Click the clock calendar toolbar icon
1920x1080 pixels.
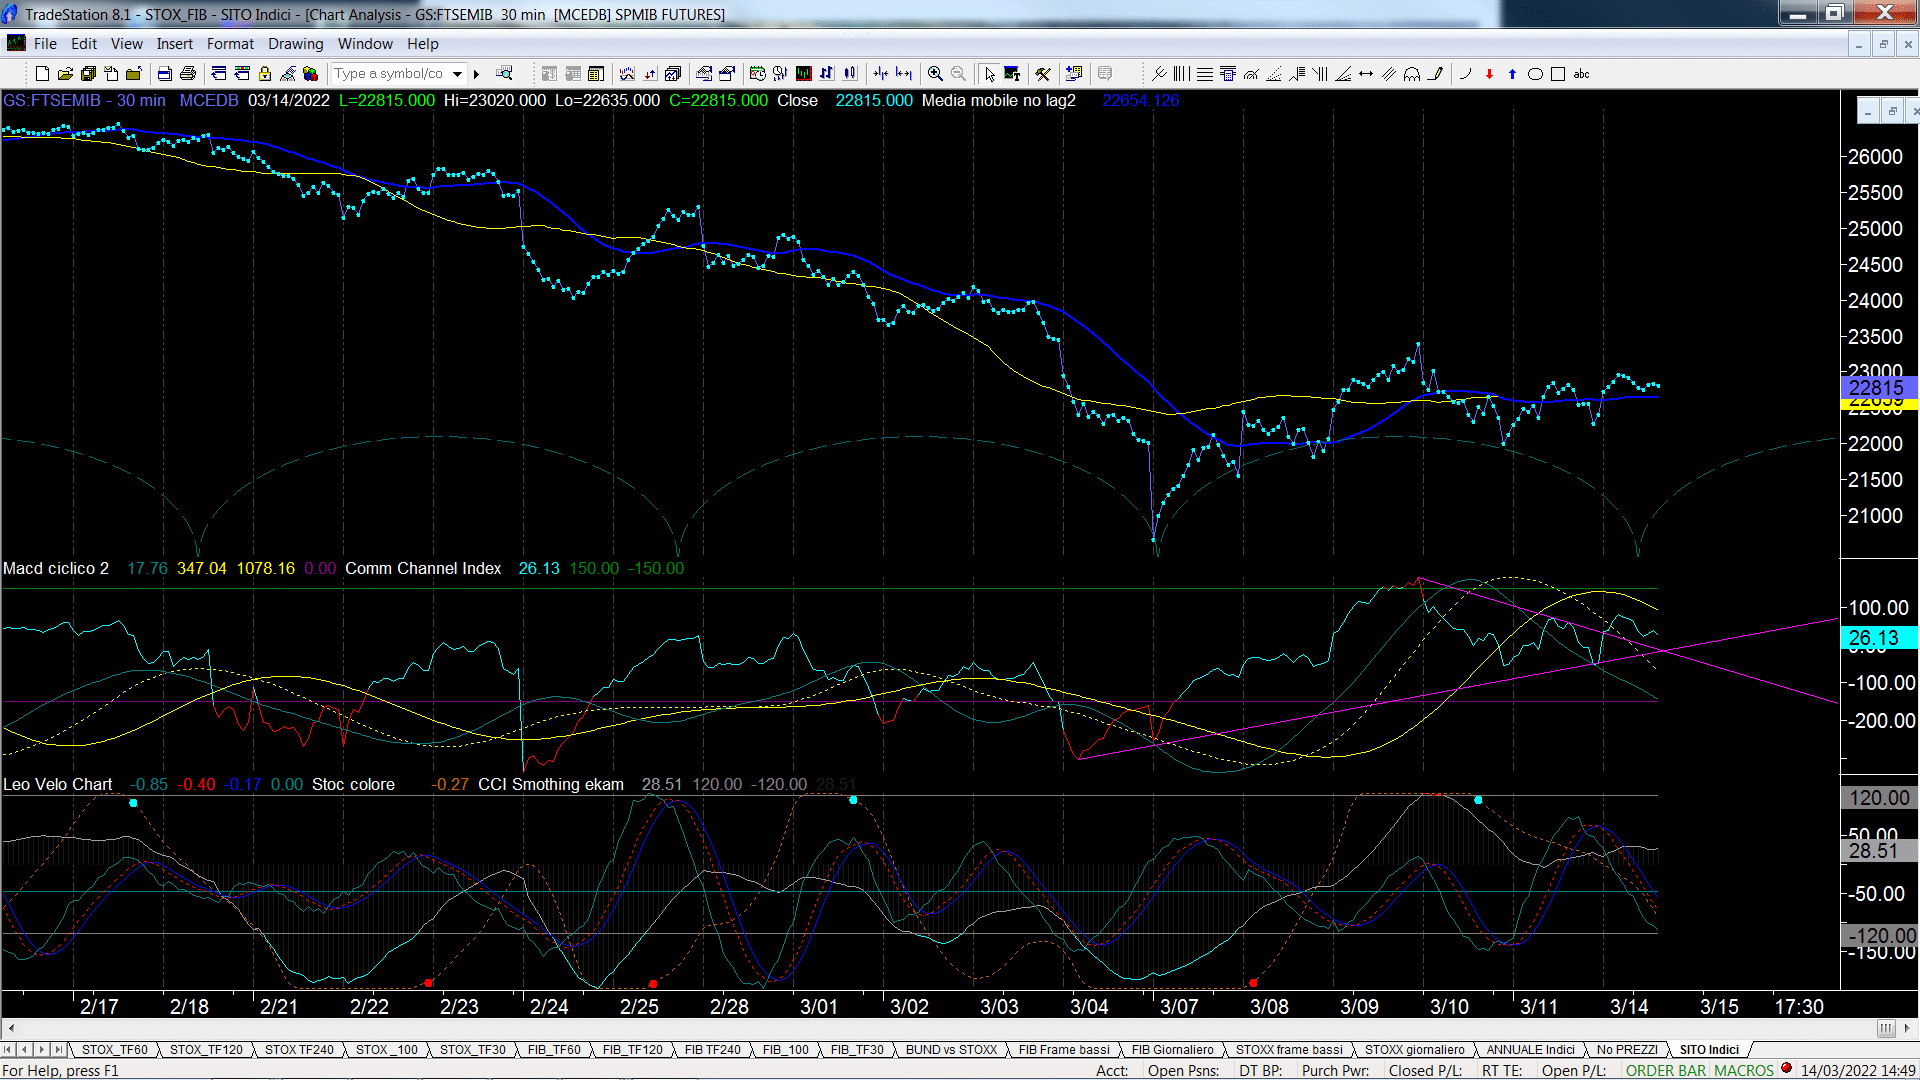(757, 74)
